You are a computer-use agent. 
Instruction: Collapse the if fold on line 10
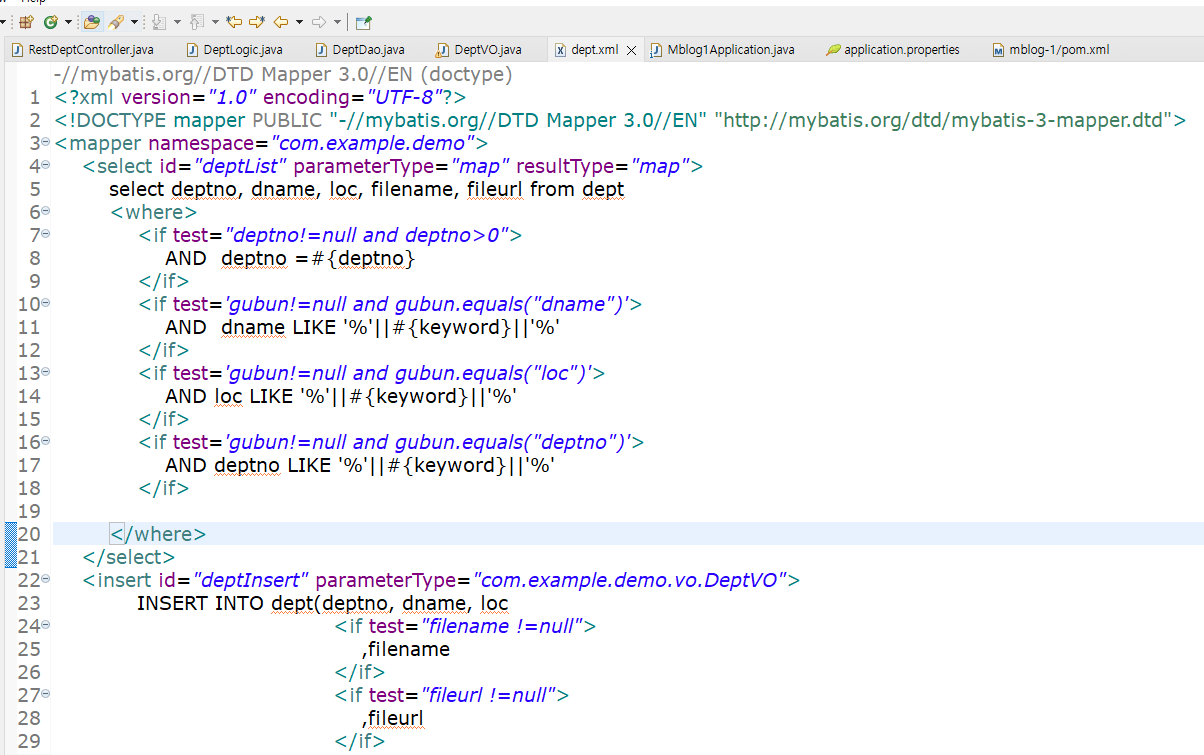pyautogui.click(x=46, y=304)
